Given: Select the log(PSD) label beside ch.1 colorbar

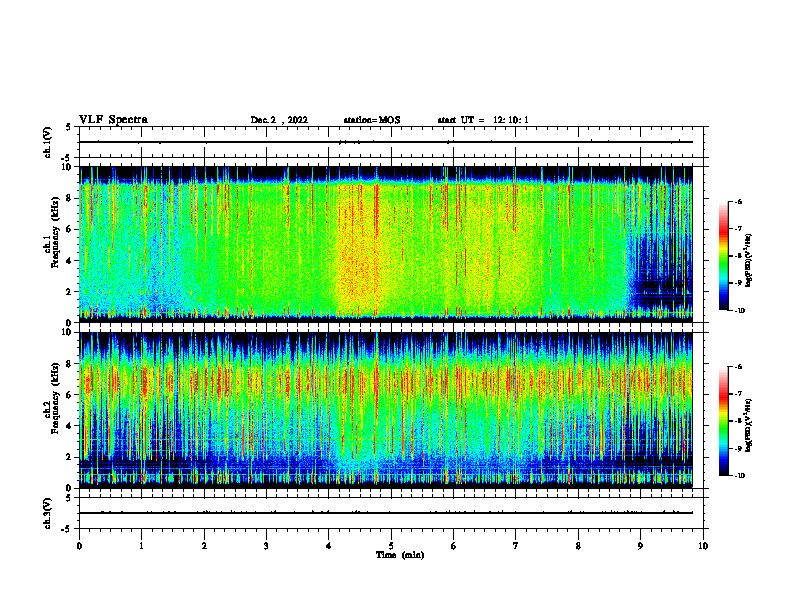Looking at the screenshot, I should (x=749, y=261).
